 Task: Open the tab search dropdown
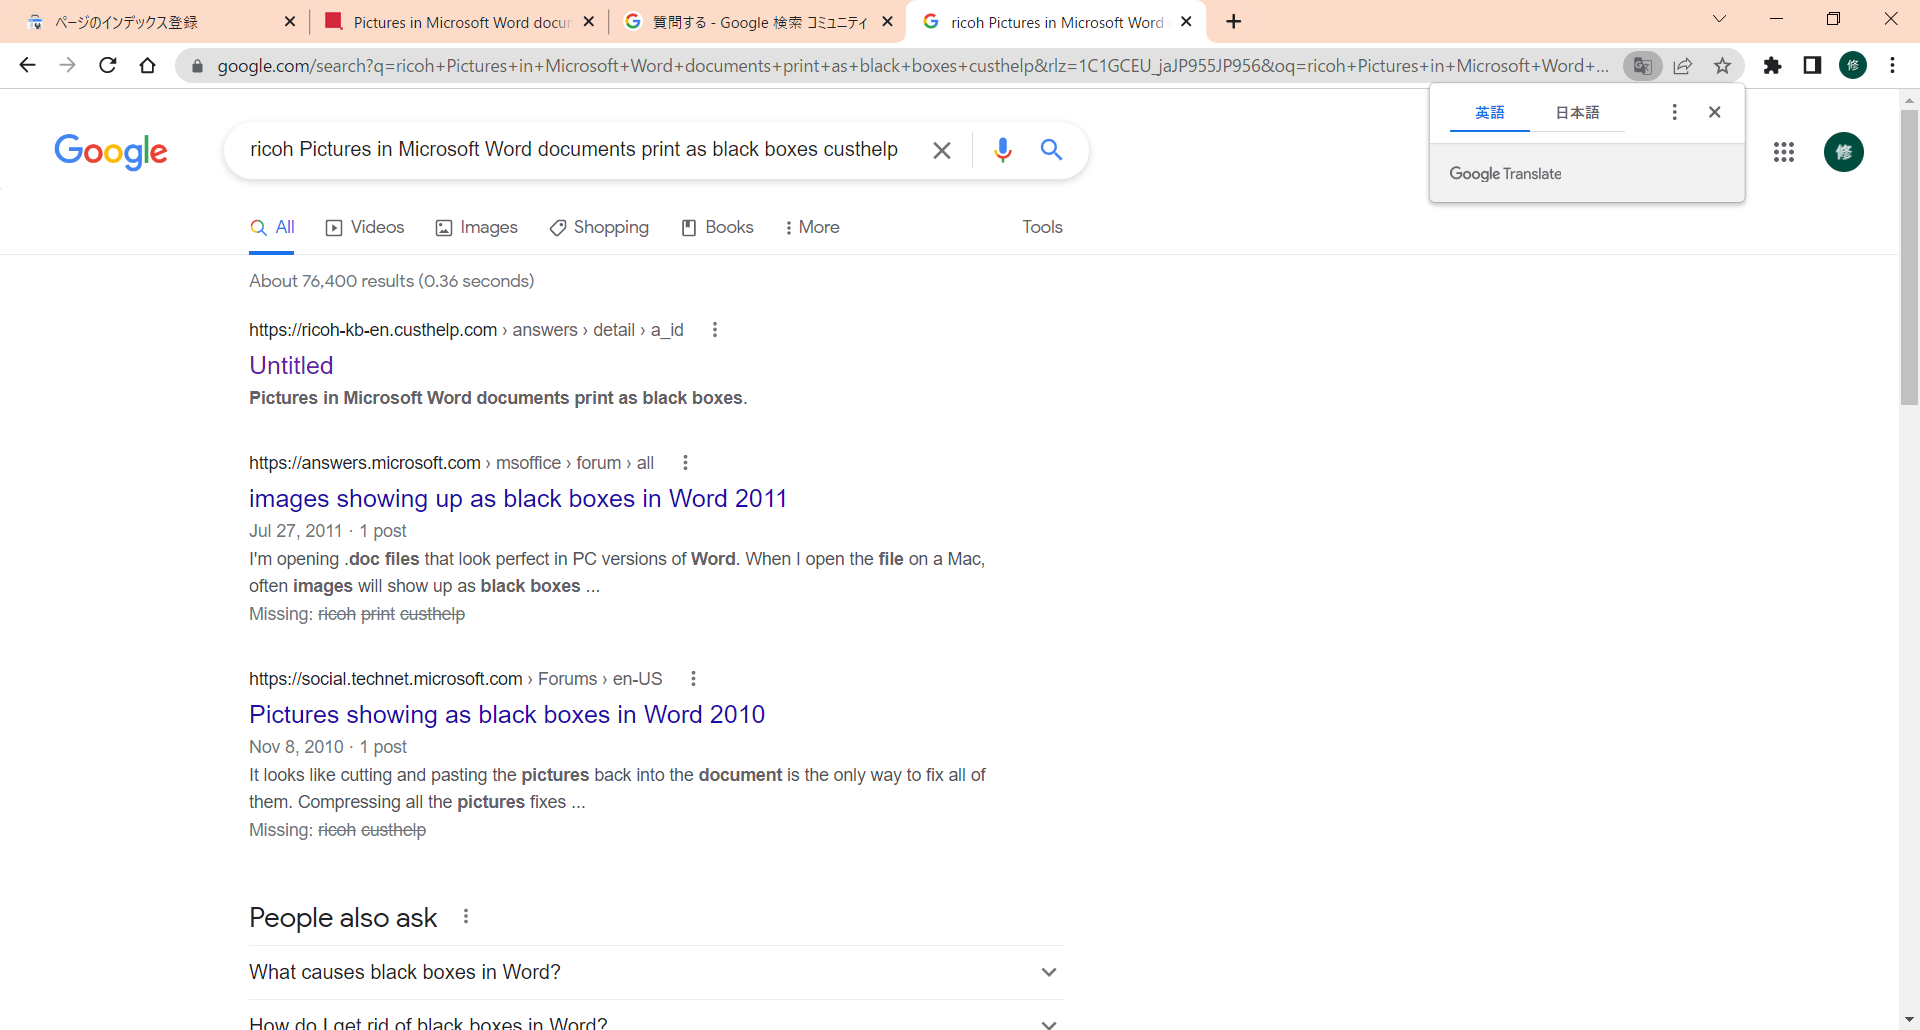pyautogui.click(x=1719, y=19)
